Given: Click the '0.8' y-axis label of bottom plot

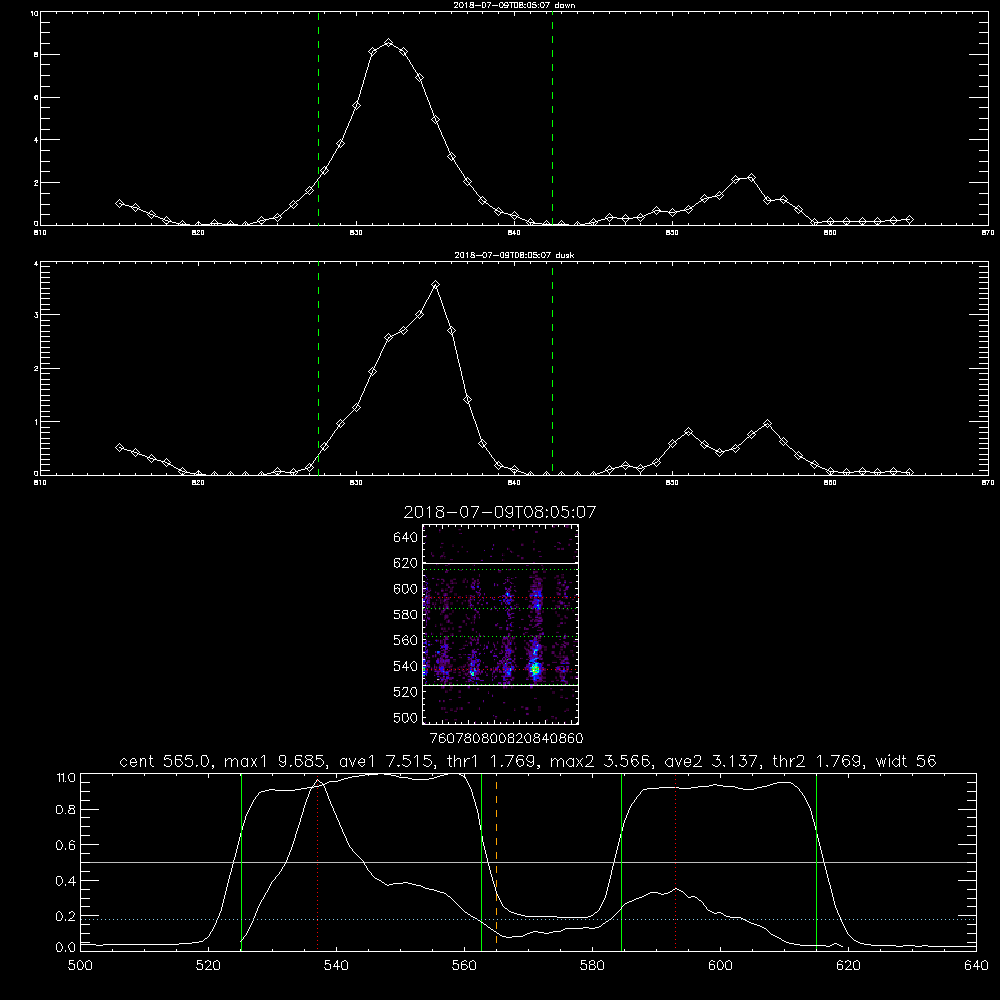Looking at the screenshot, I should [x=66, y=810].
